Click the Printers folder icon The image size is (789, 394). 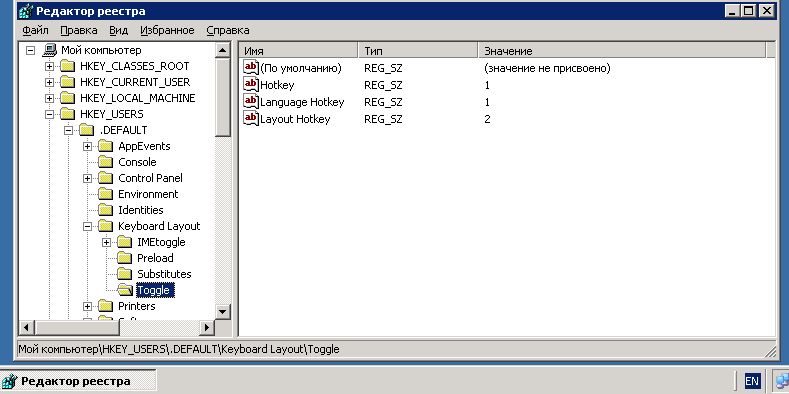coord(106,306)
